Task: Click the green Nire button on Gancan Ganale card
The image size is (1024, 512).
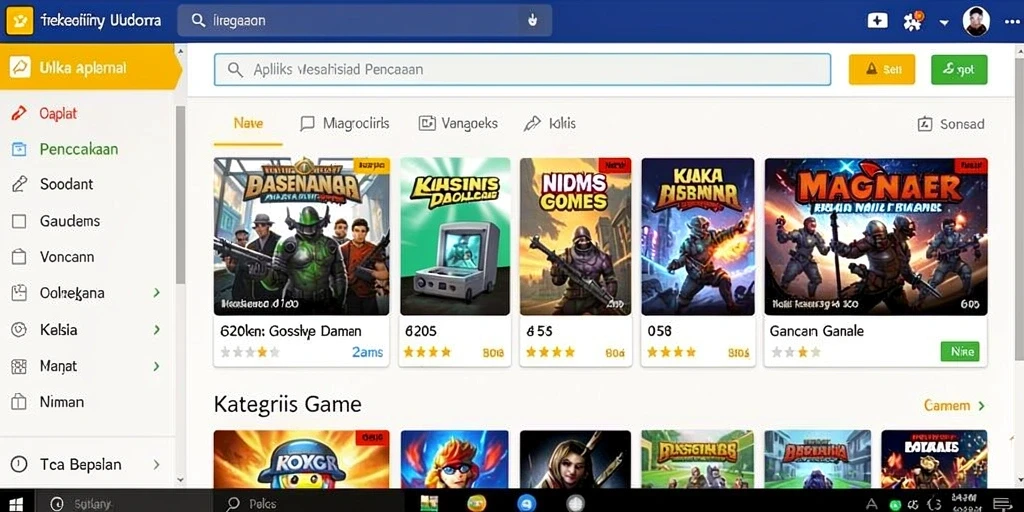Action: (960, 352)
